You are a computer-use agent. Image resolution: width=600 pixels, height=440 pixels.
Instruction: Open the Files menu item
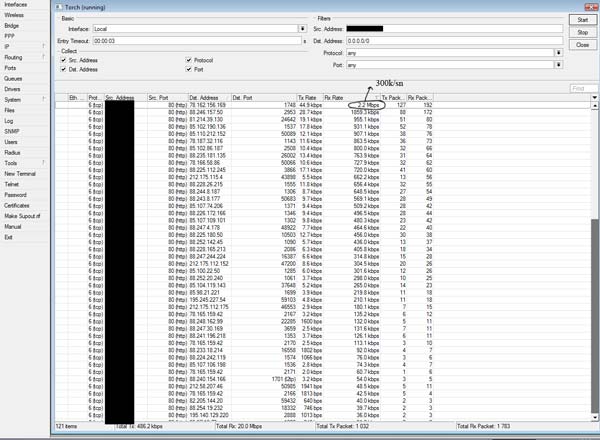10,110
